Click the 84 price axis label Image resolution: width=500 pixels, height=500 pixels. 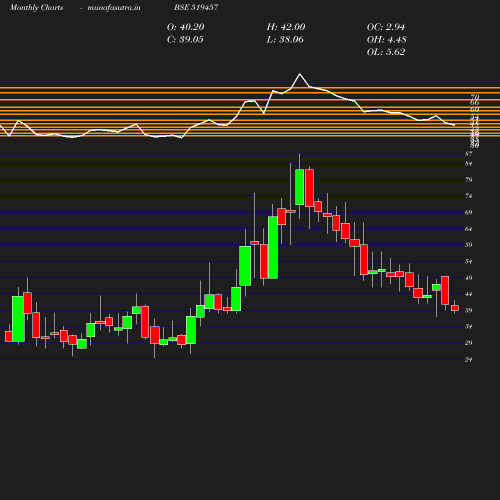tap(468, 164)
